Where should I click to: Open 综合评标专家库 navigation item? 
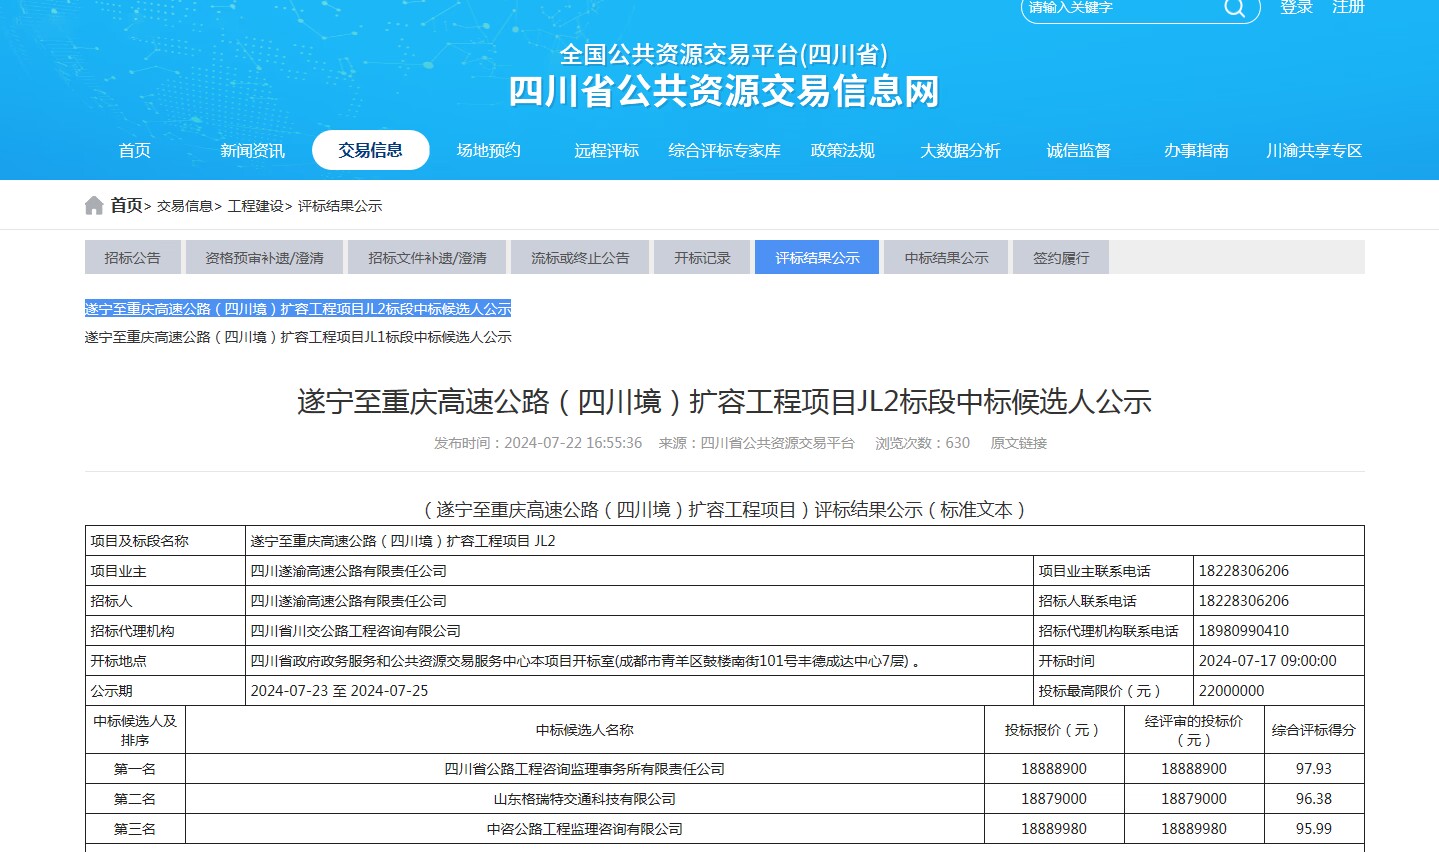click(724, 150)
